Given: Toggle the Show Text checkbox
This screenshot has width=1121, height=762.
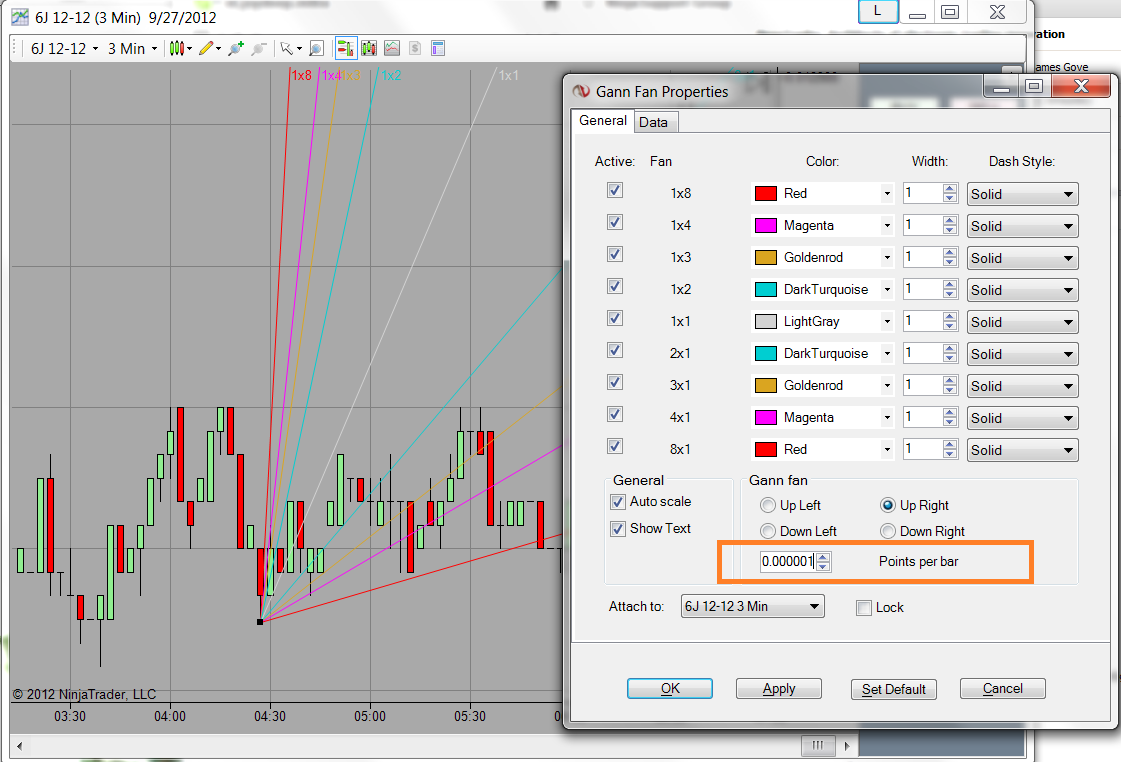Looking at the screenshot, I should [x=618, y=529].
